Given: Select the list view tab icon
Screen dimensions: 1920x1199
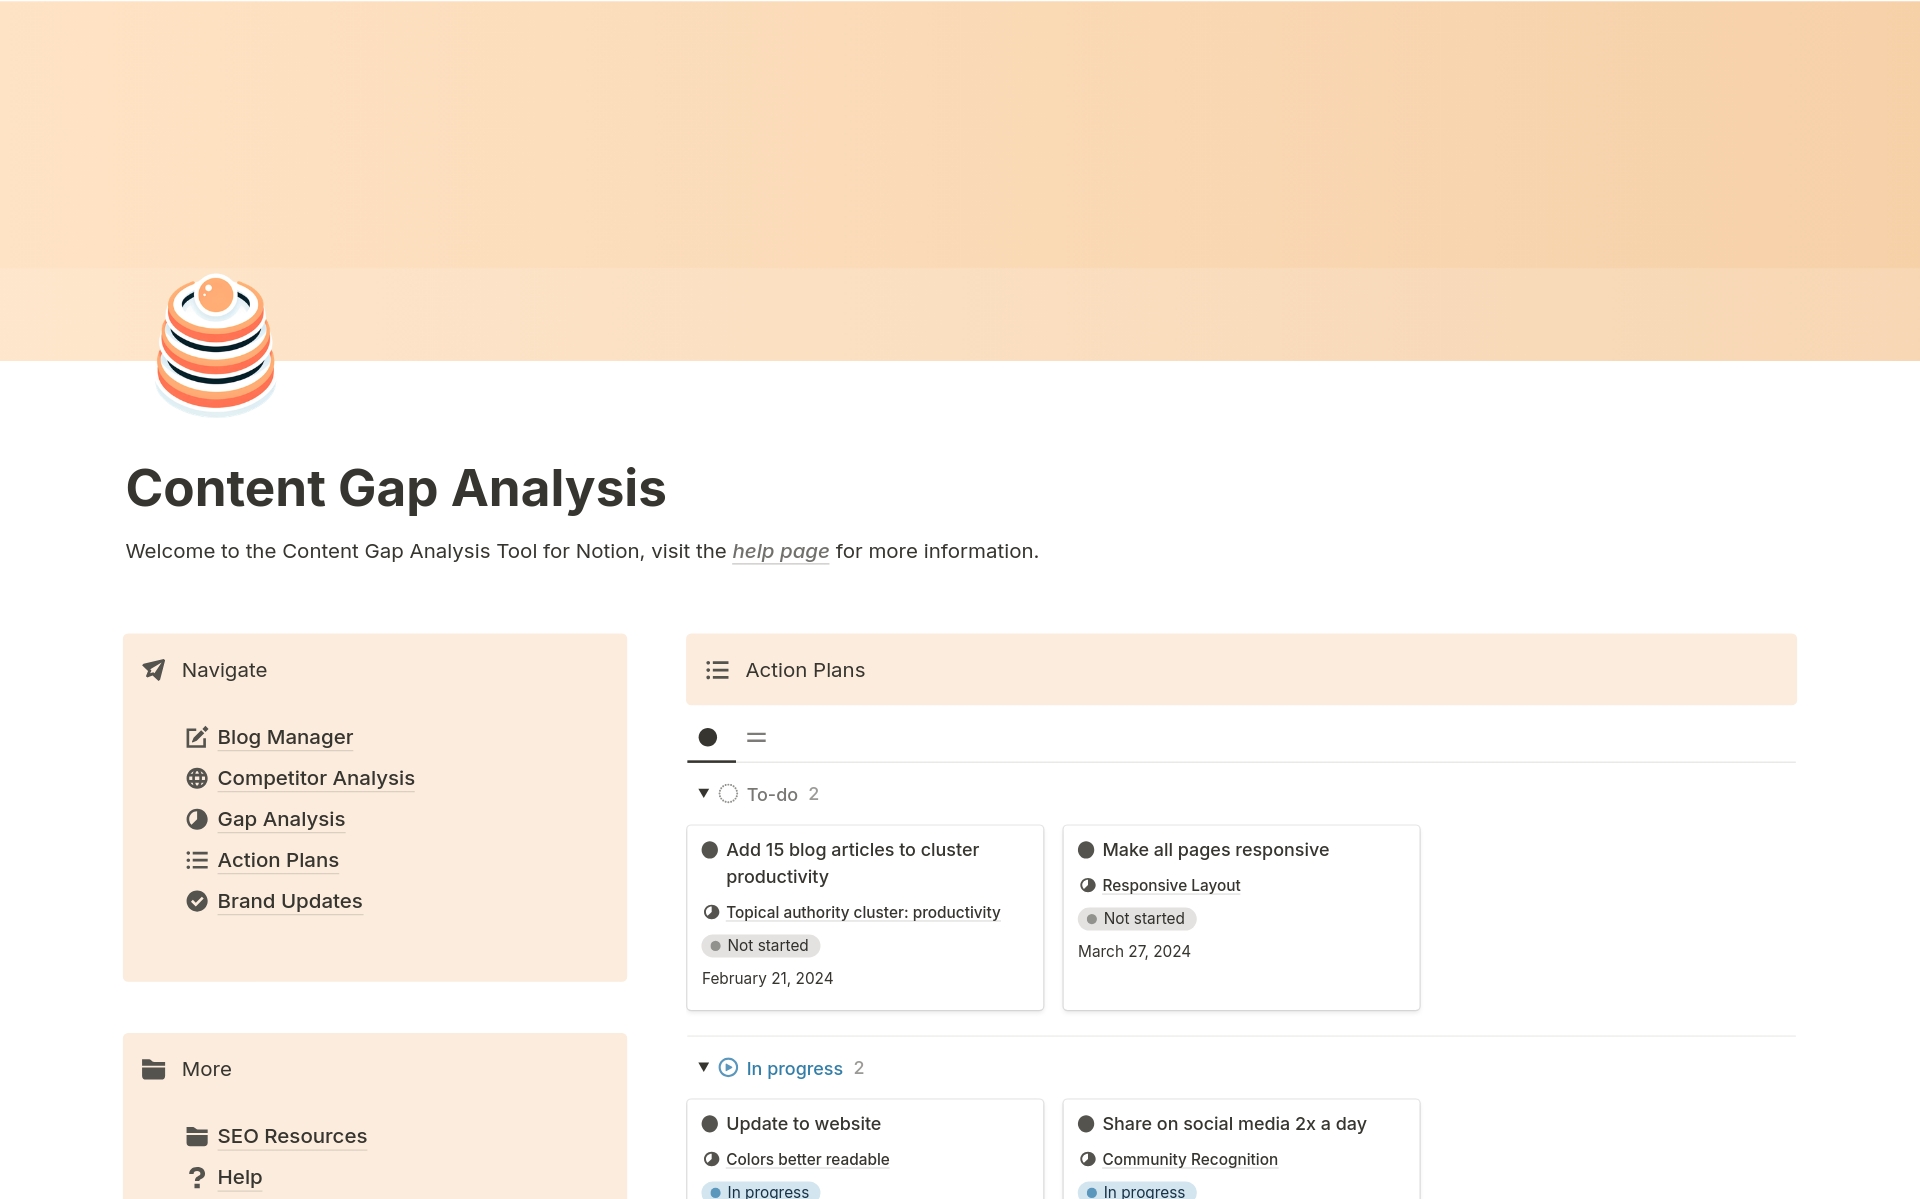Looking at the screenshot, I should pyautogui.click(x=757, y=736).
